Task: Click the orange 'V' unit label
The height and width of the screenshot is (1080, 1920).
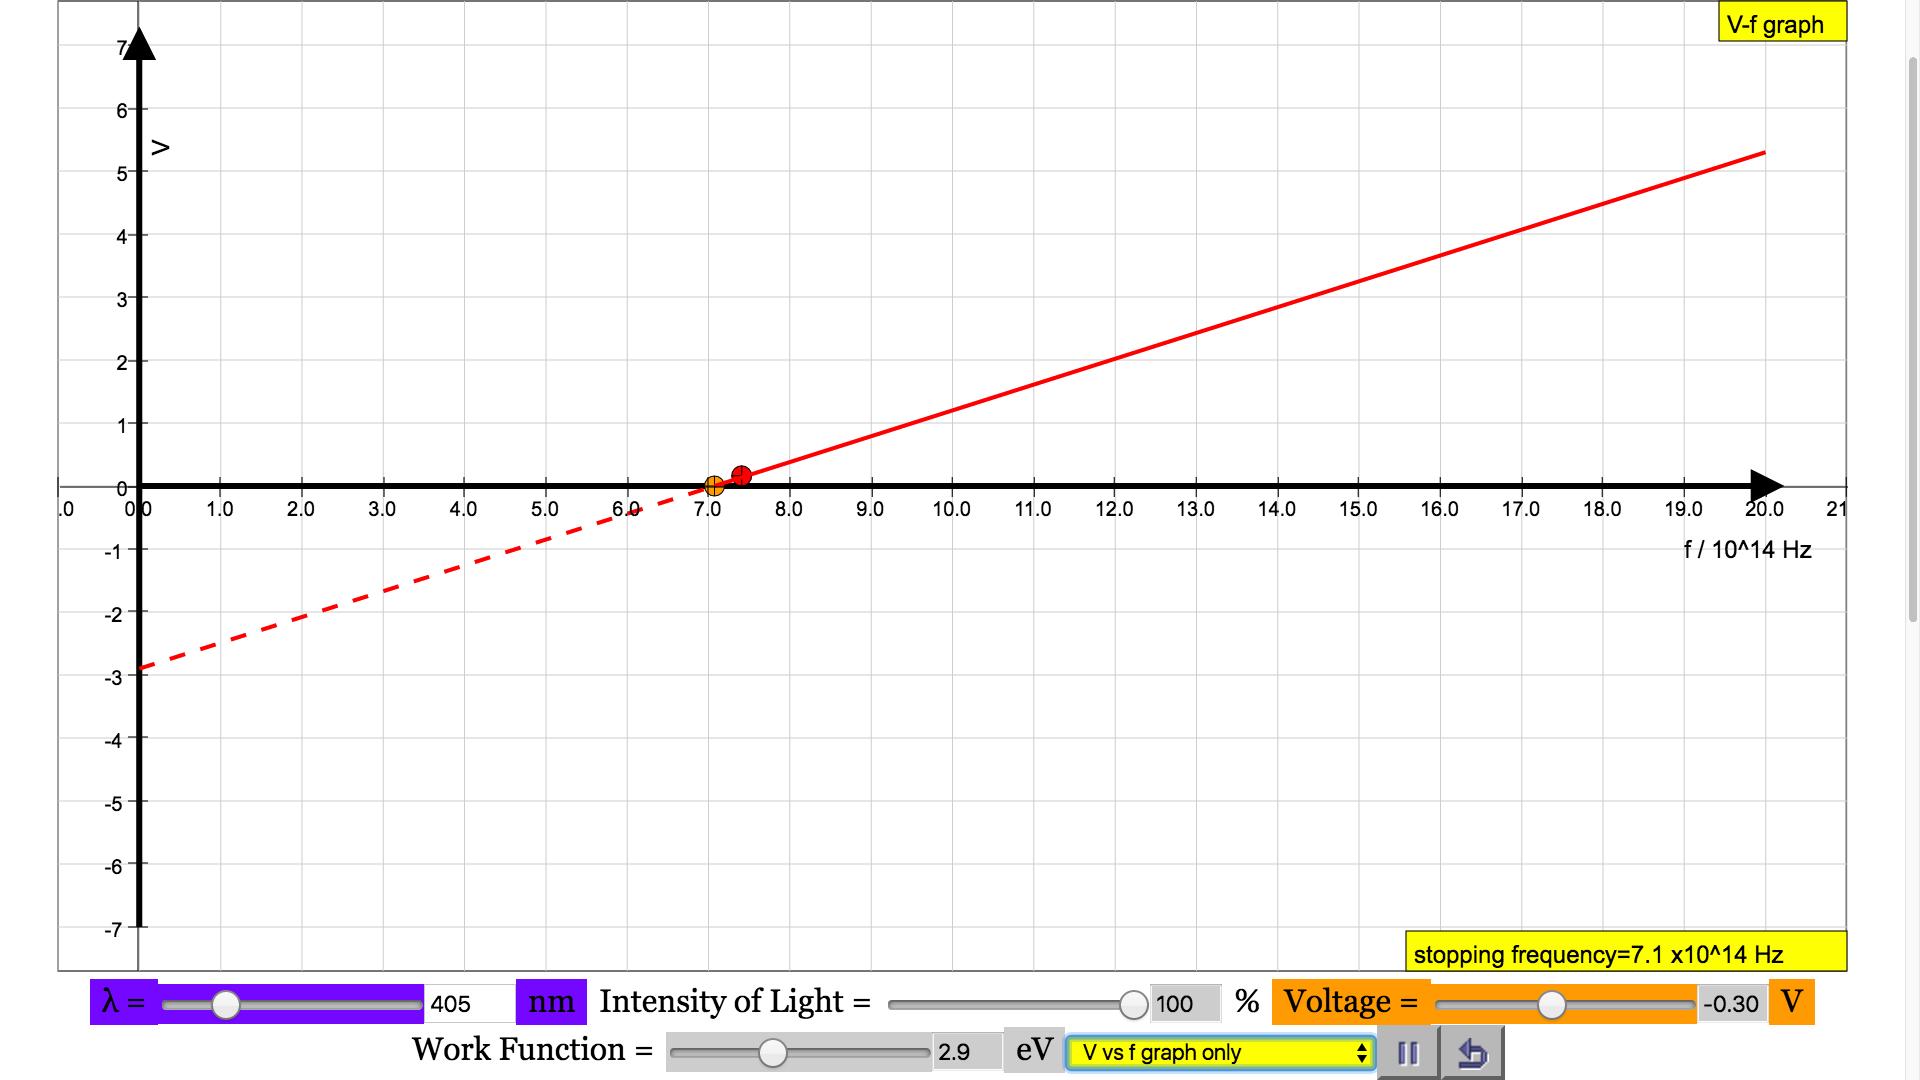Action: (1791, 1002)
